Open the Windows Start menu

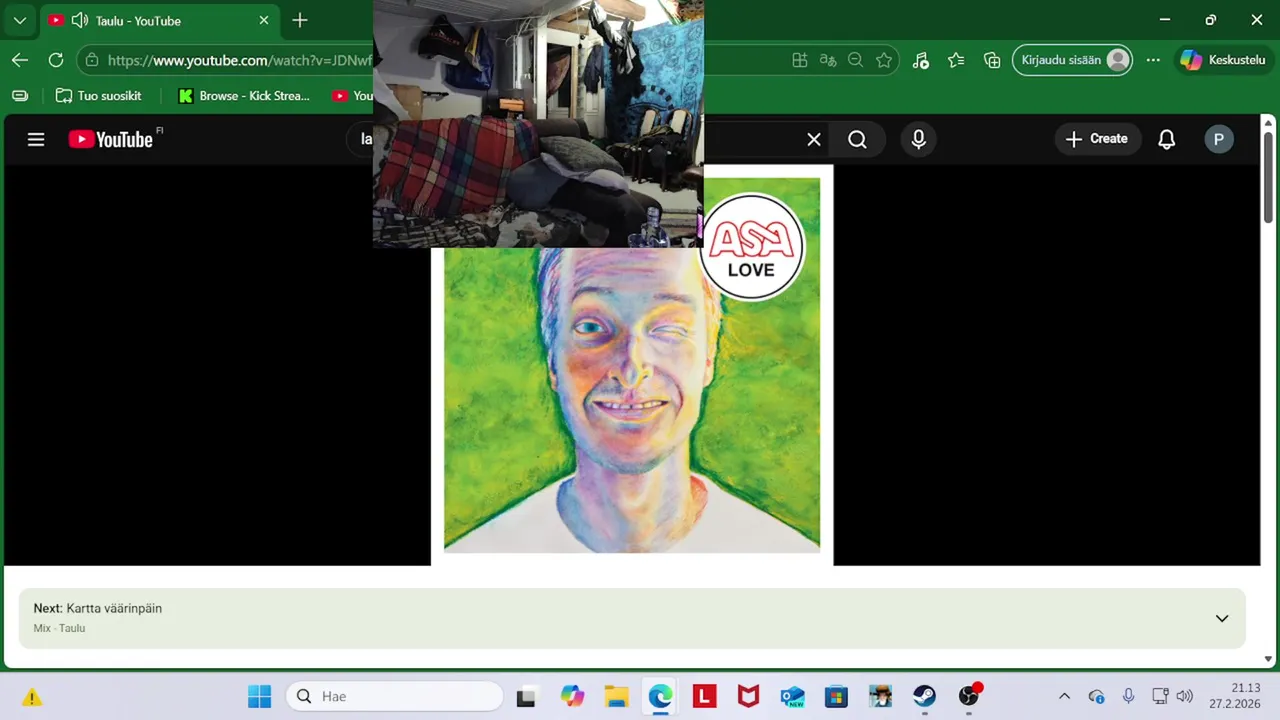tap(259, 696)
